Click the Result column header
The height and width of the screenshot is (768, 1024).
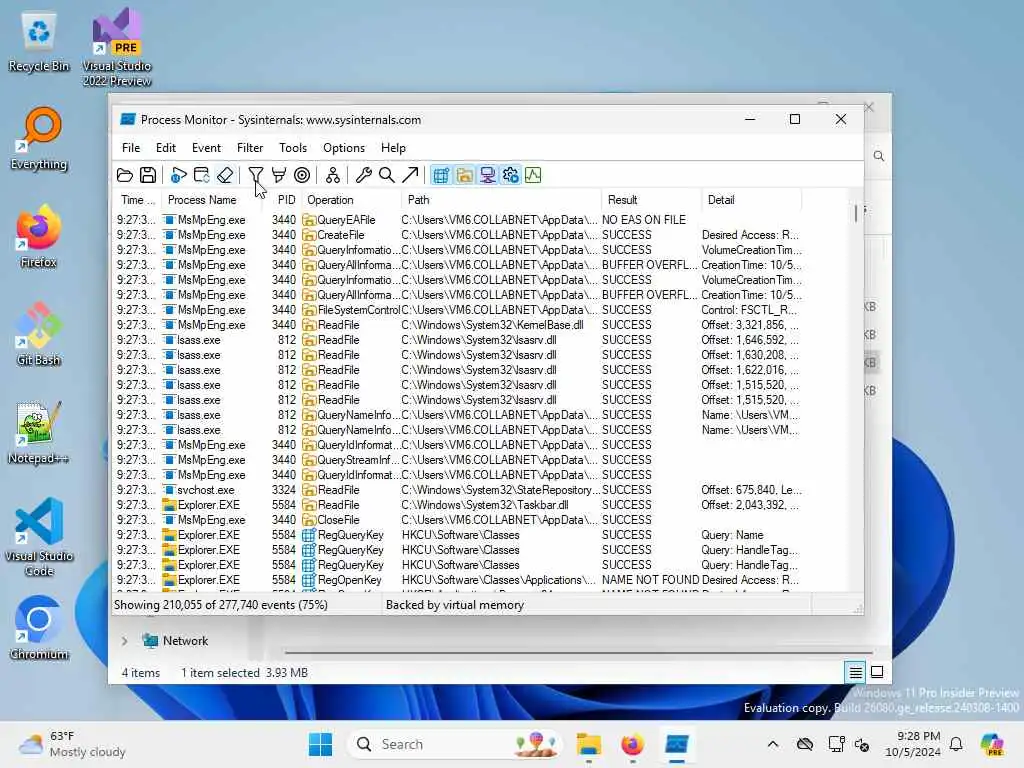[x=651, y=200]
